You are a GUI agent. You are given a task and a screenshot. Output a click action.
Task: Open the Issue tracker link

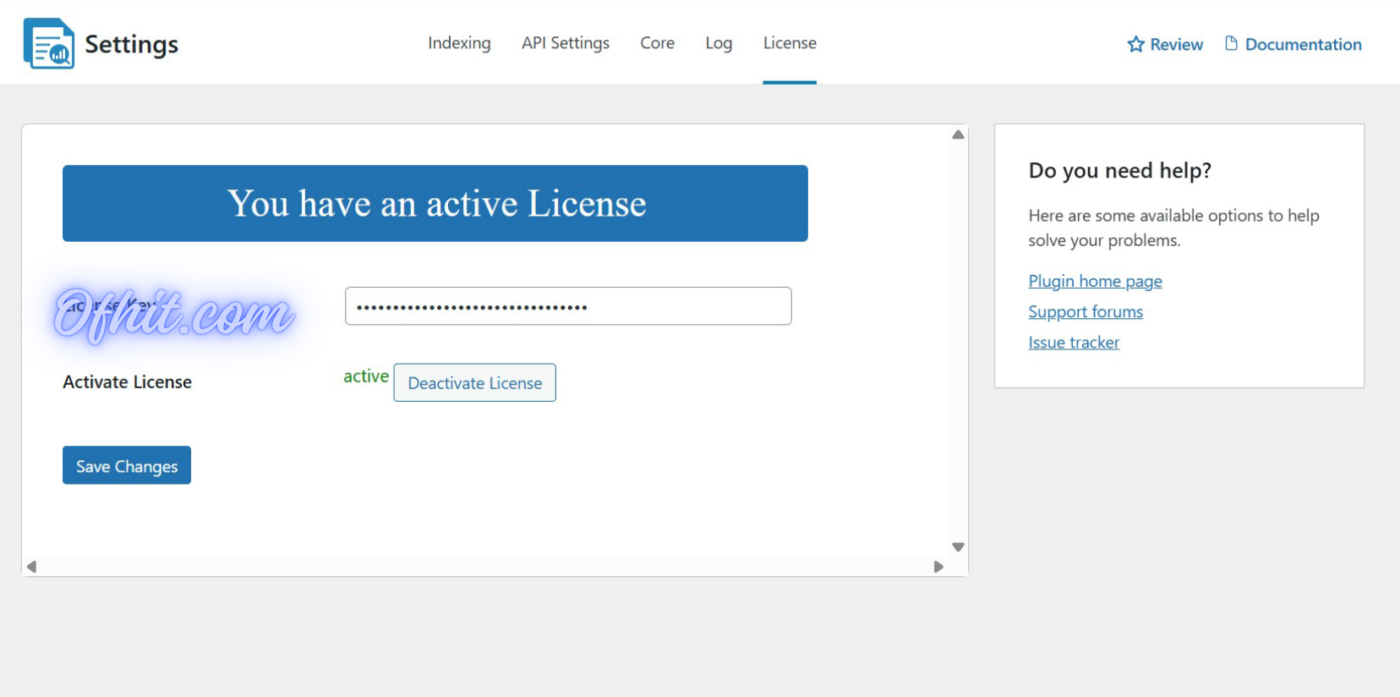pos(1074,342)
